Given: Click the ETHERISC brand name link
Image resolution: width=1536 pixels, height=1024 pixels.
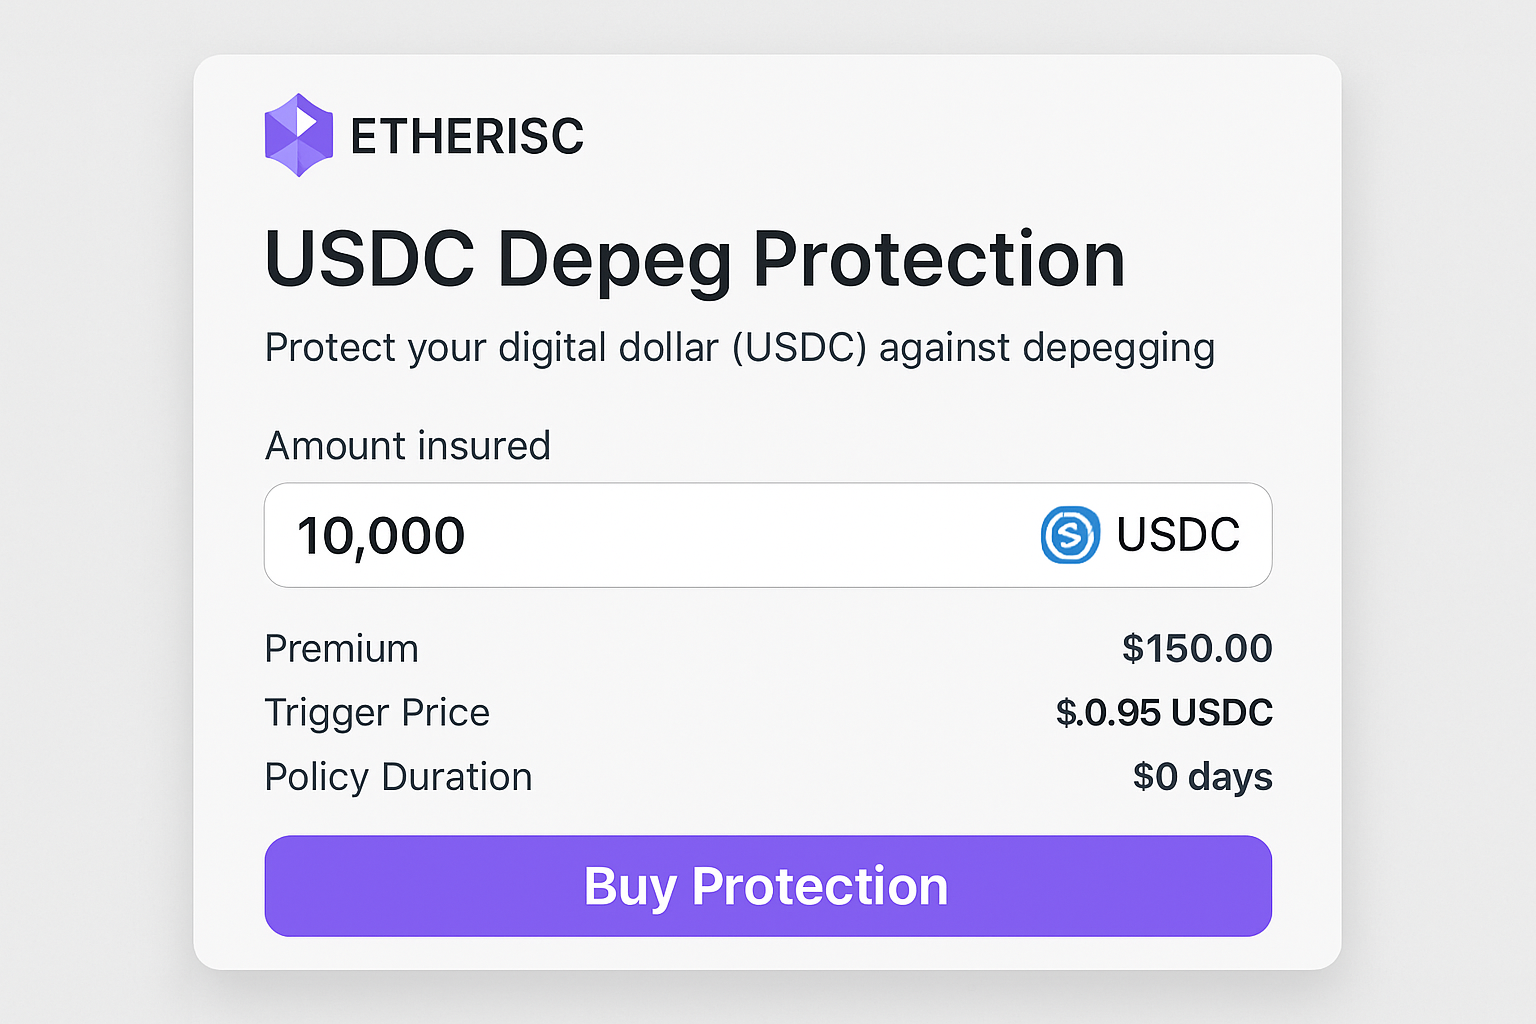Looking at the screenshot, I should (466, 136).
